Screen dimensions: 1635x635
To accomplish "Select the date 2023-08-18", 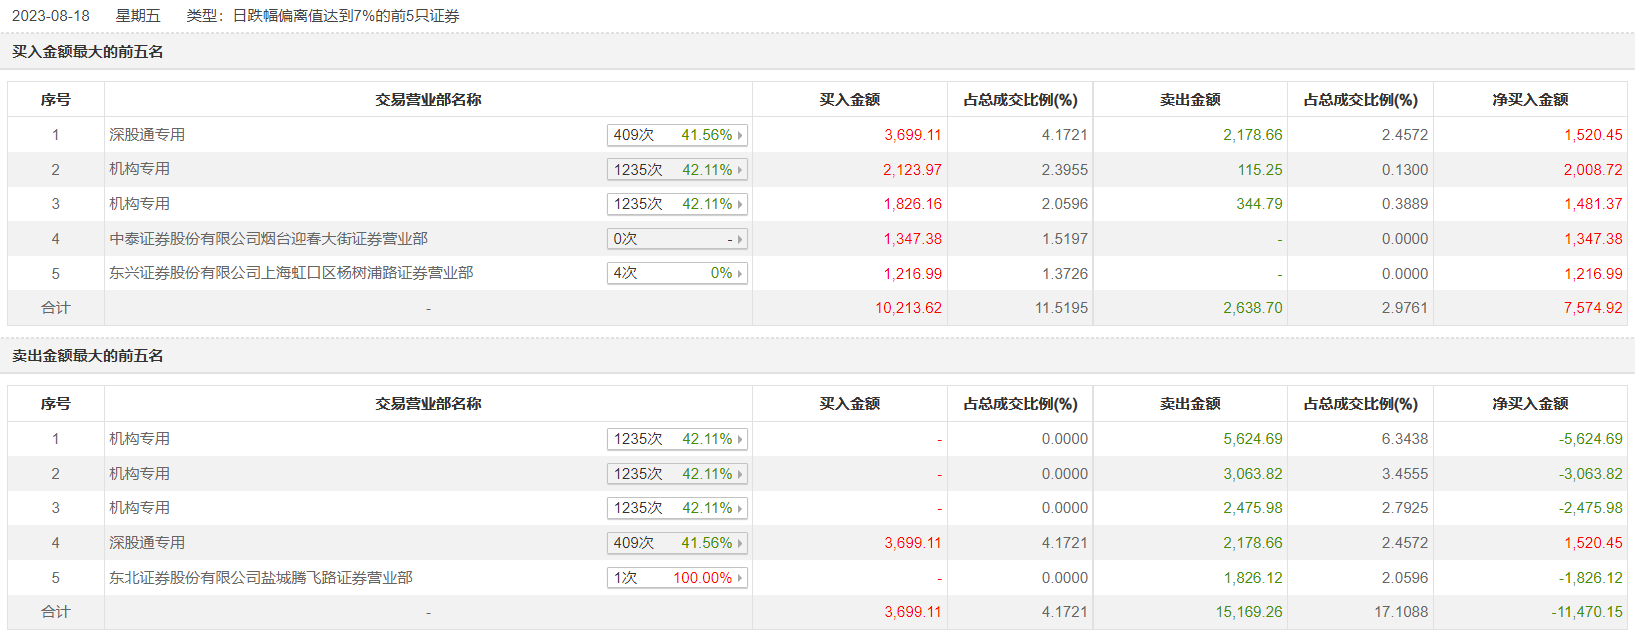I will tap(51, 16).
